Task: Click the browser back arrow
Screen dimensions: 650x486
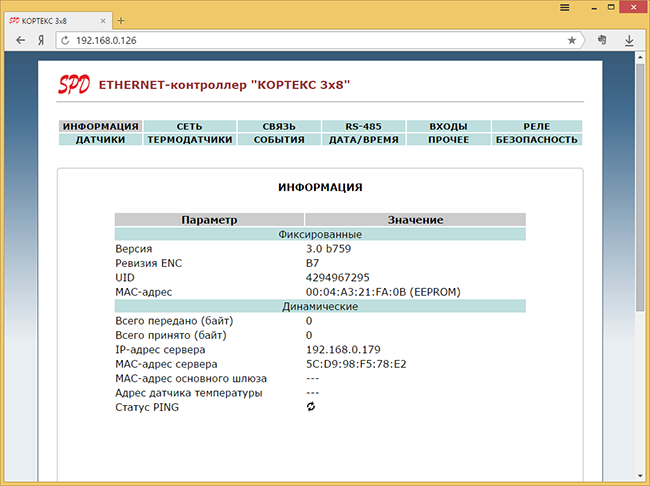Action: [x=20, y=40]
